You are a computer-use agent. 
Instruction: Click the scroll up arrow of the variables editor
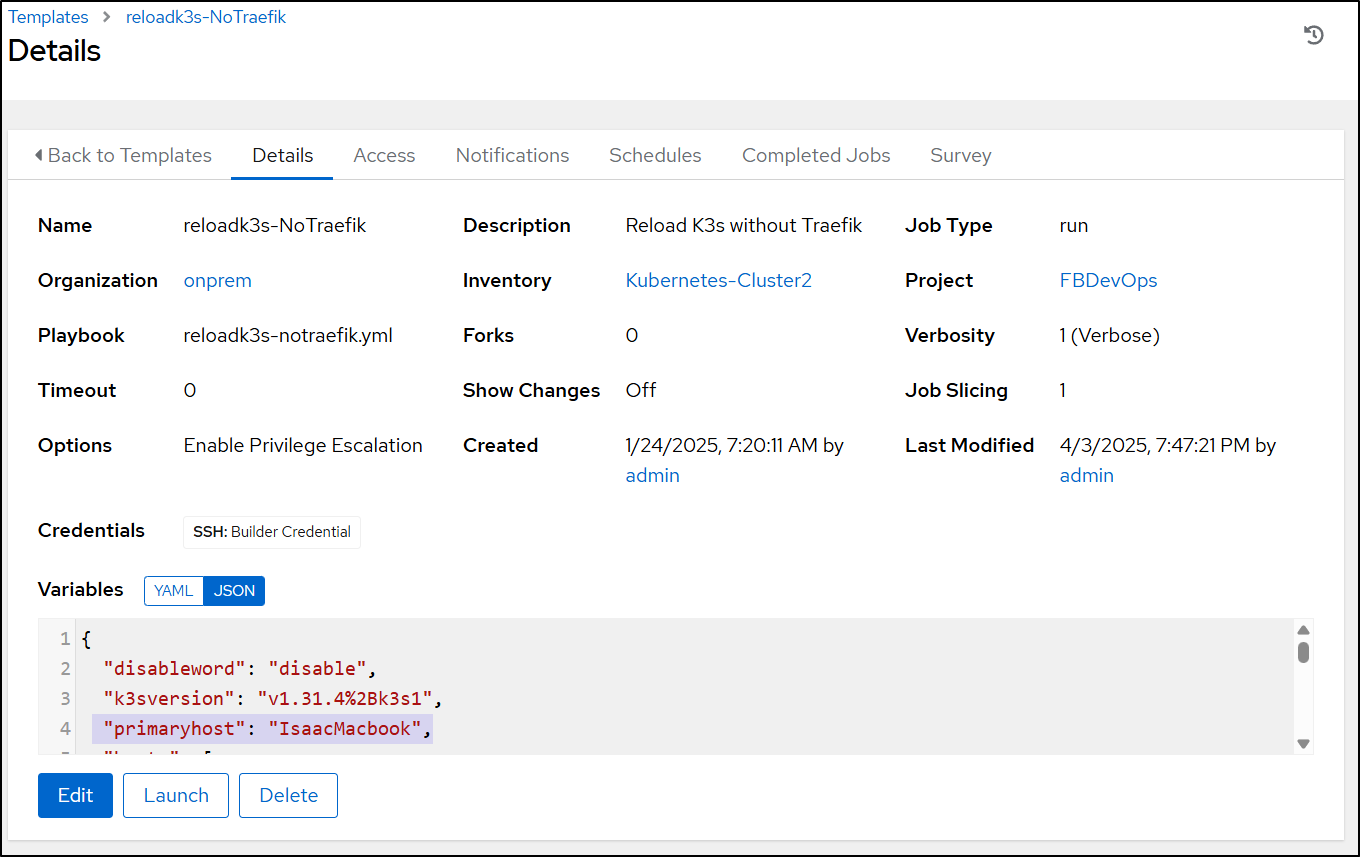(x=1303, y=630)
